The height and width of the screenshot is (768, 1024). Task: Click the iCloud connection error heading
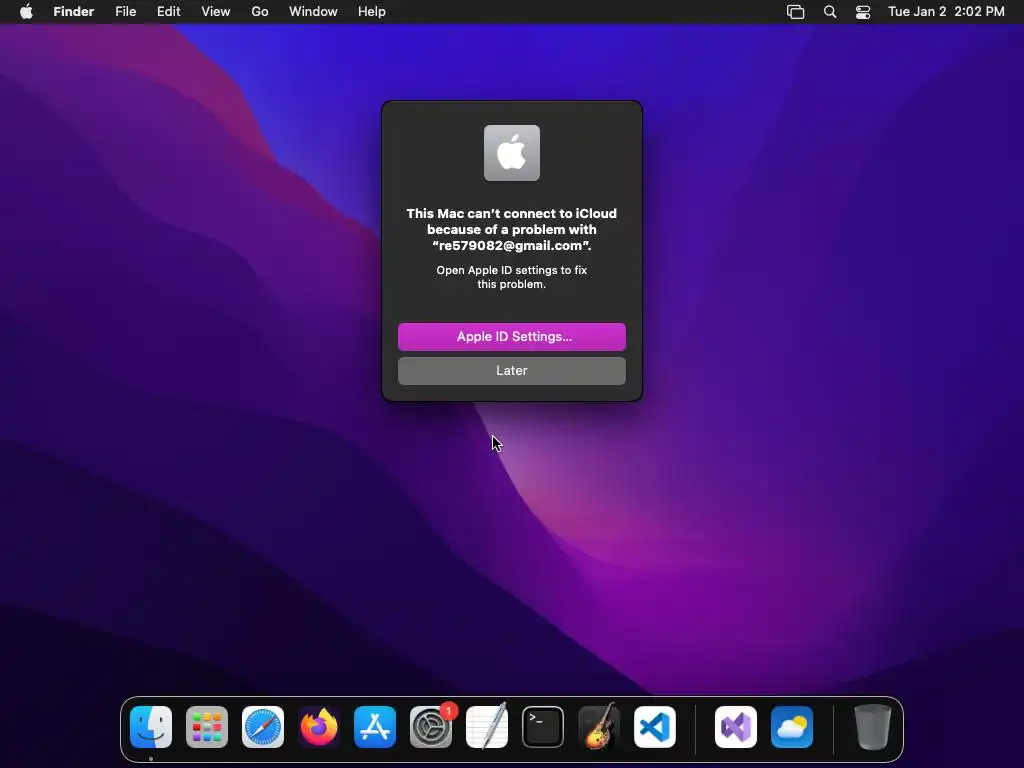click(x=512, y=229)
